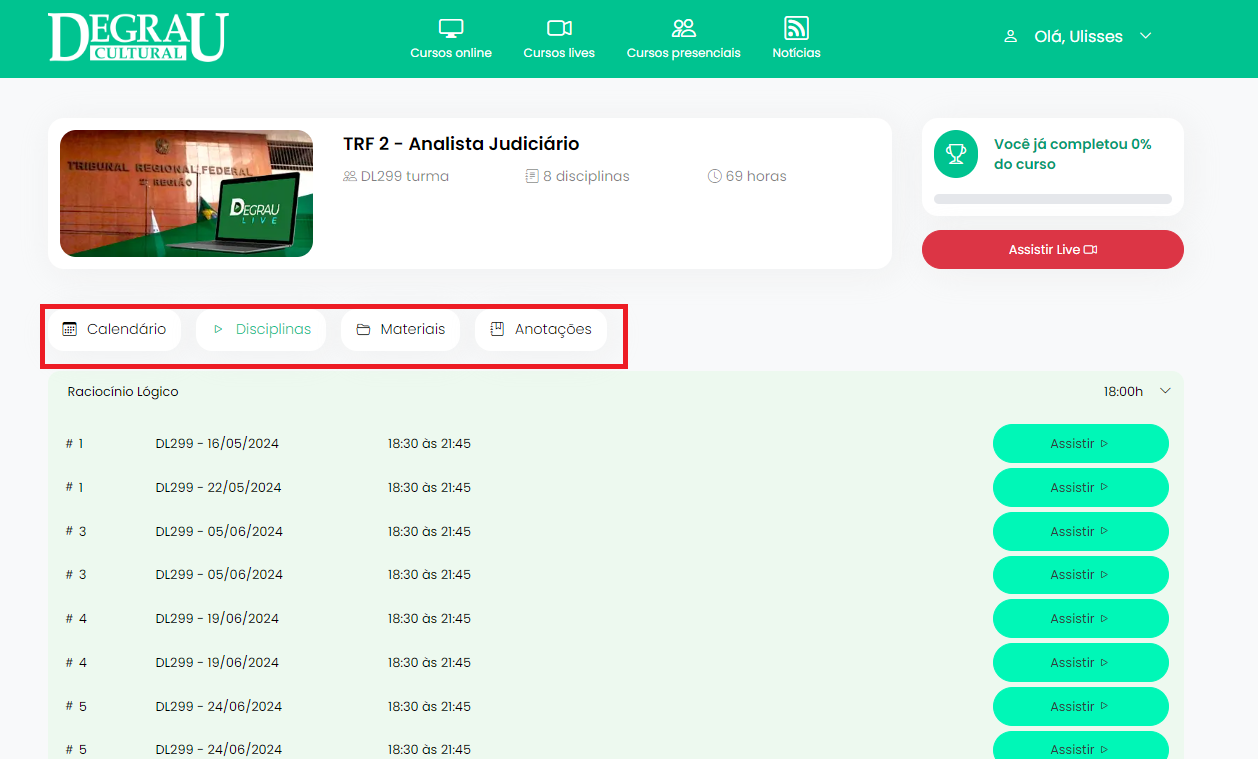Click the trophy icon in progress card
Image resolution: width=1258 pixels, height=759 pixels.
pyautogui.click(x=956, y=154)
